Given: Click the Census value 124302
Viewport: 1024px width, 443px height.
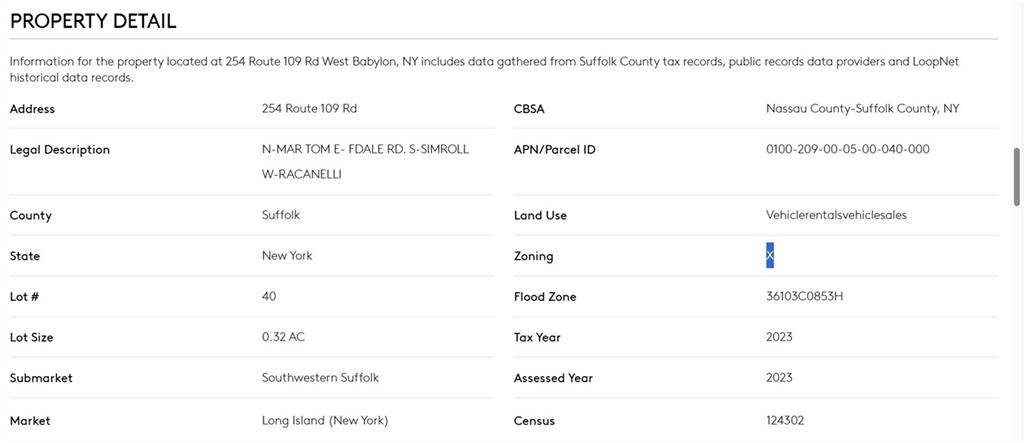Looking at the screenshot, I should [x=785, y=421].
